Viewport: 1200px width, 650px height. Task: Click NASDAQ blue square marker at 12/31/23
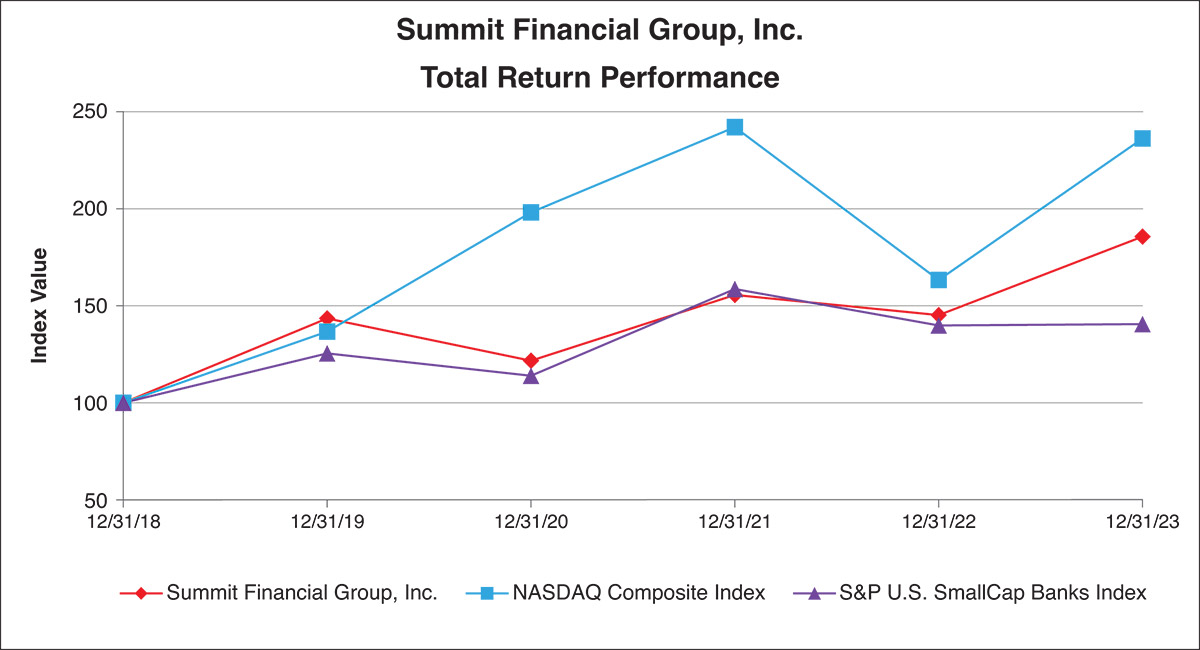[1142, 138]
